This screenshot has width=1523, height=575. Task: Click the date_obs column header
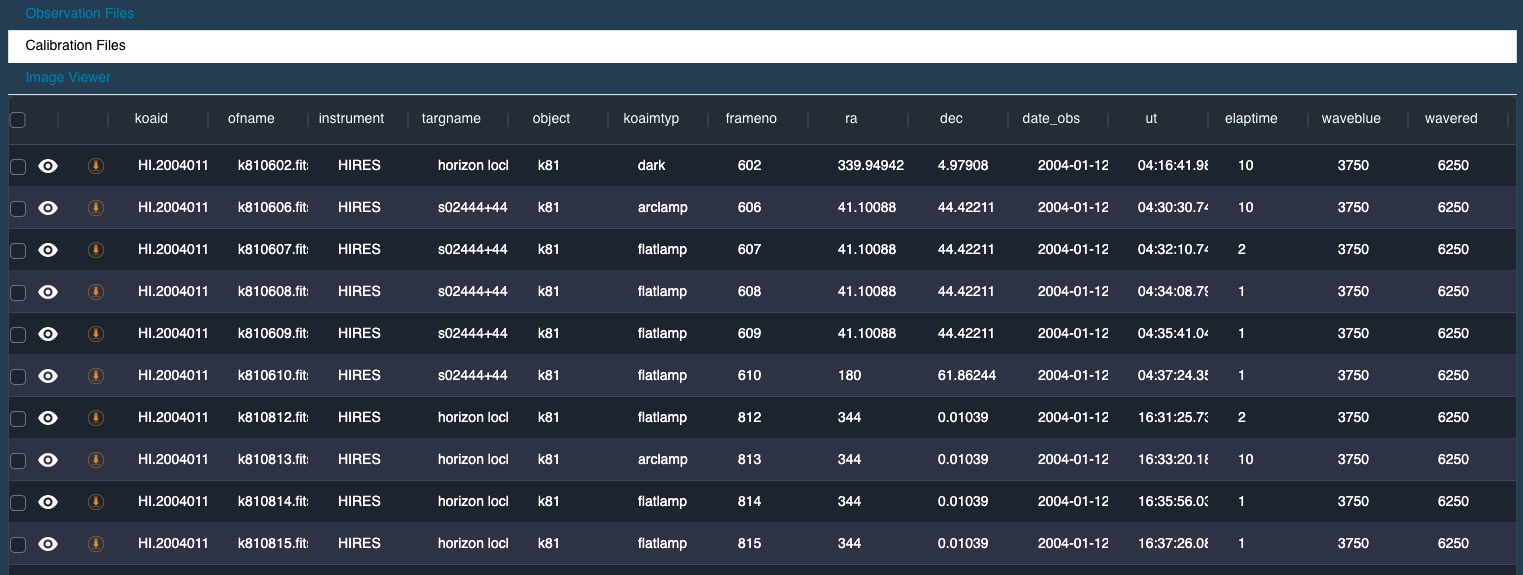coord(1050,119)
